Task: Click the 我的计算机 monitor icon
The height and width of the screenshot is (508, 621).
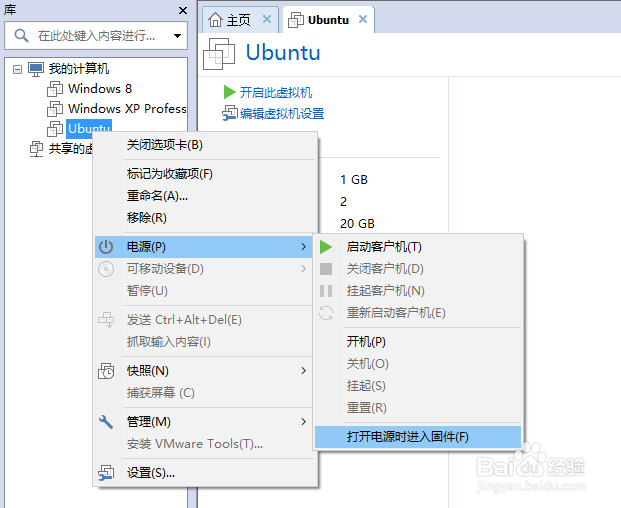Action: 36,69
